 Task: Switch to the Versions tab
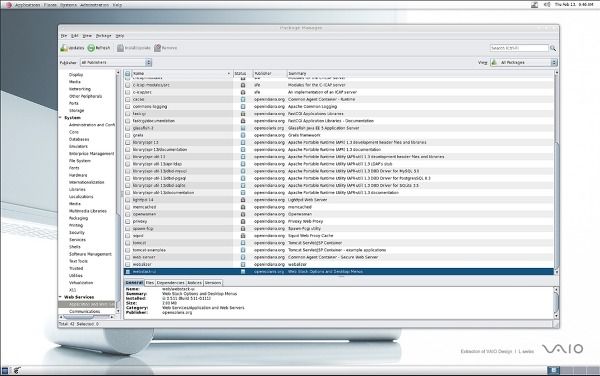[213, 283]
